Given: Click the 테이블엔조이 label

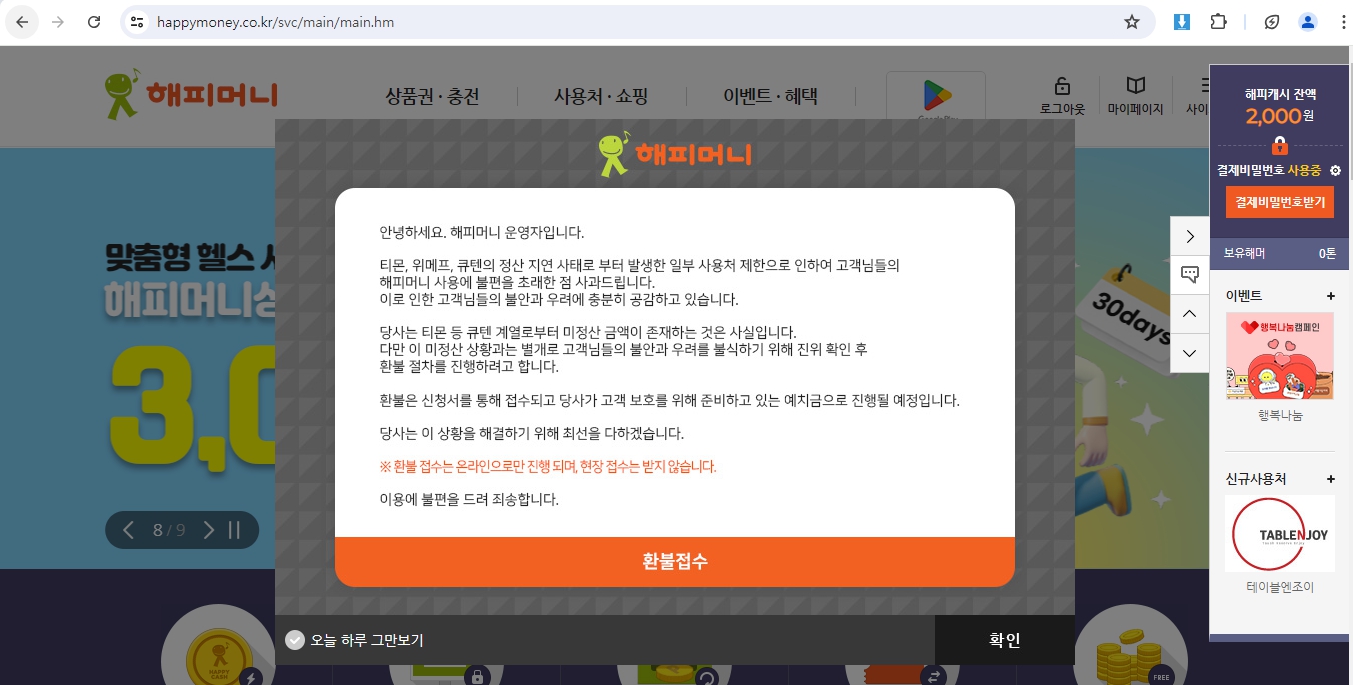Looking at the screenshot, I should tap(1280, 588).
